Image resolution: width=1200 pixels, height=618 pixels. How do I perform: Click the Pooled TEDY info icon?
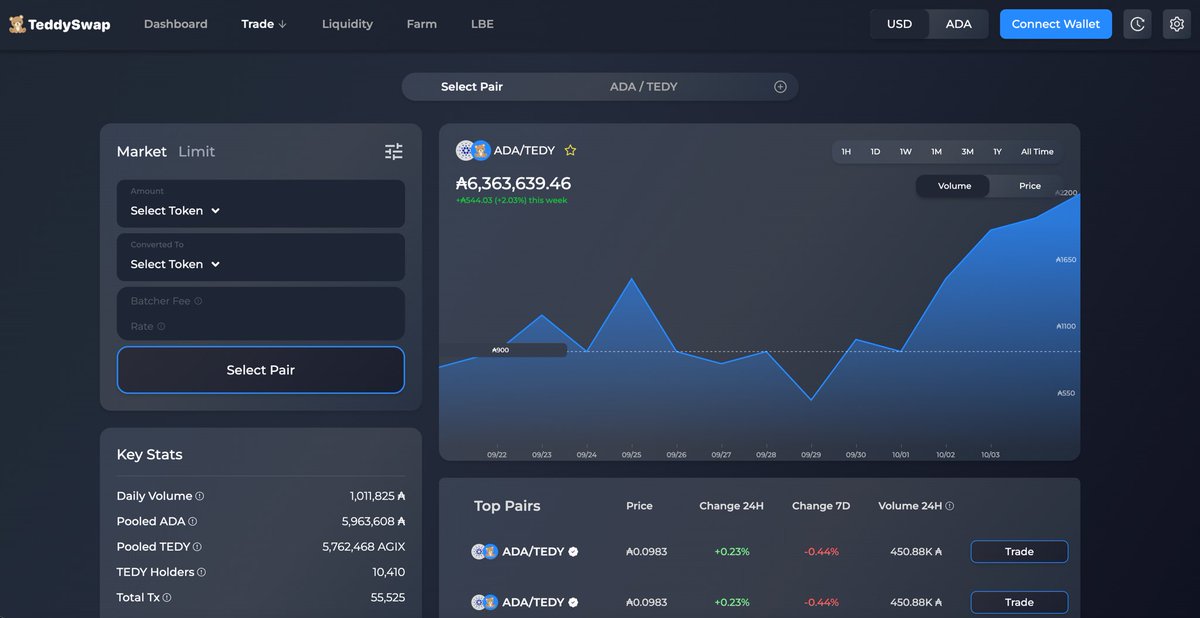pyautogui.click(x=198, y=547)
